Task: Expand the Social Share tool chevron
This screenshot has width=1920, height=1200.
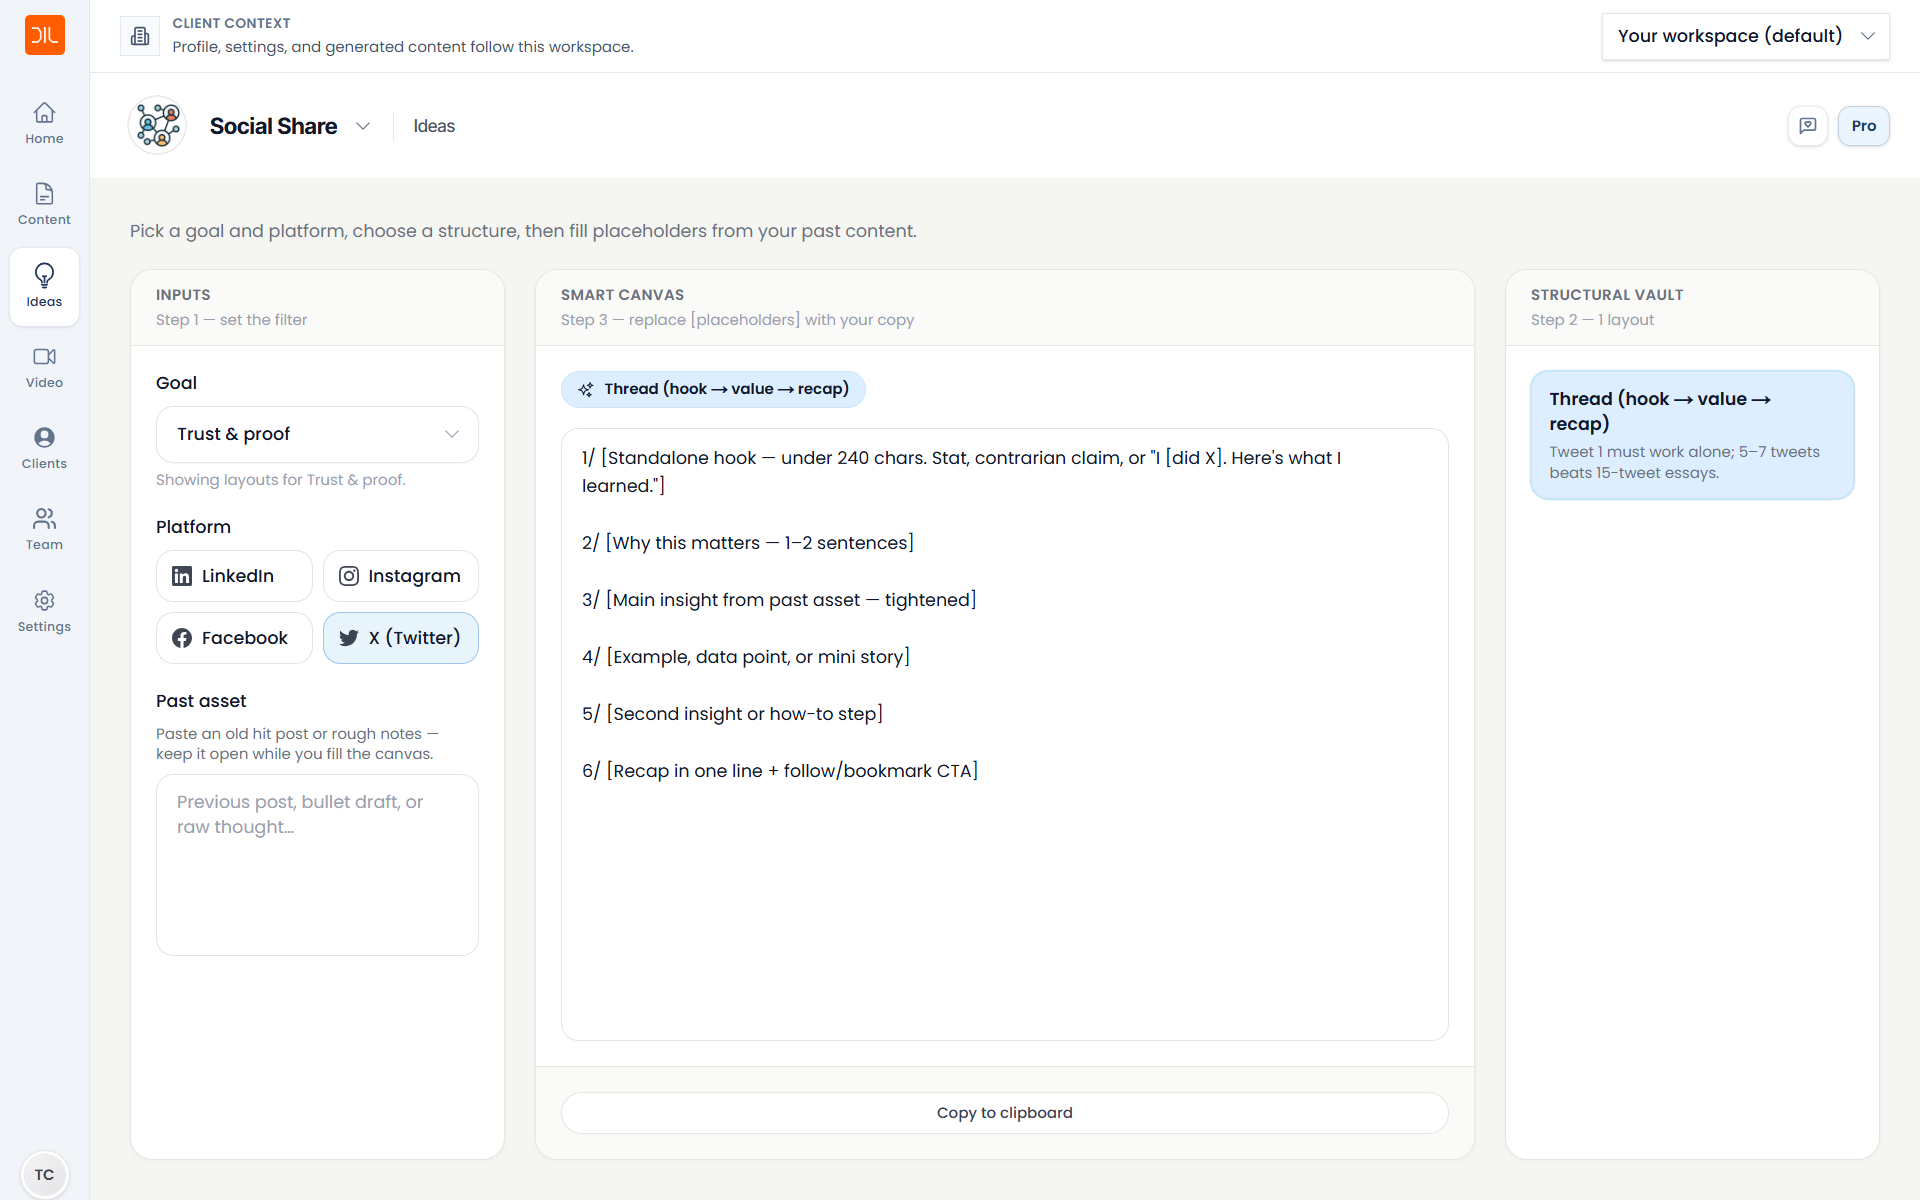Action: point(363,126)
